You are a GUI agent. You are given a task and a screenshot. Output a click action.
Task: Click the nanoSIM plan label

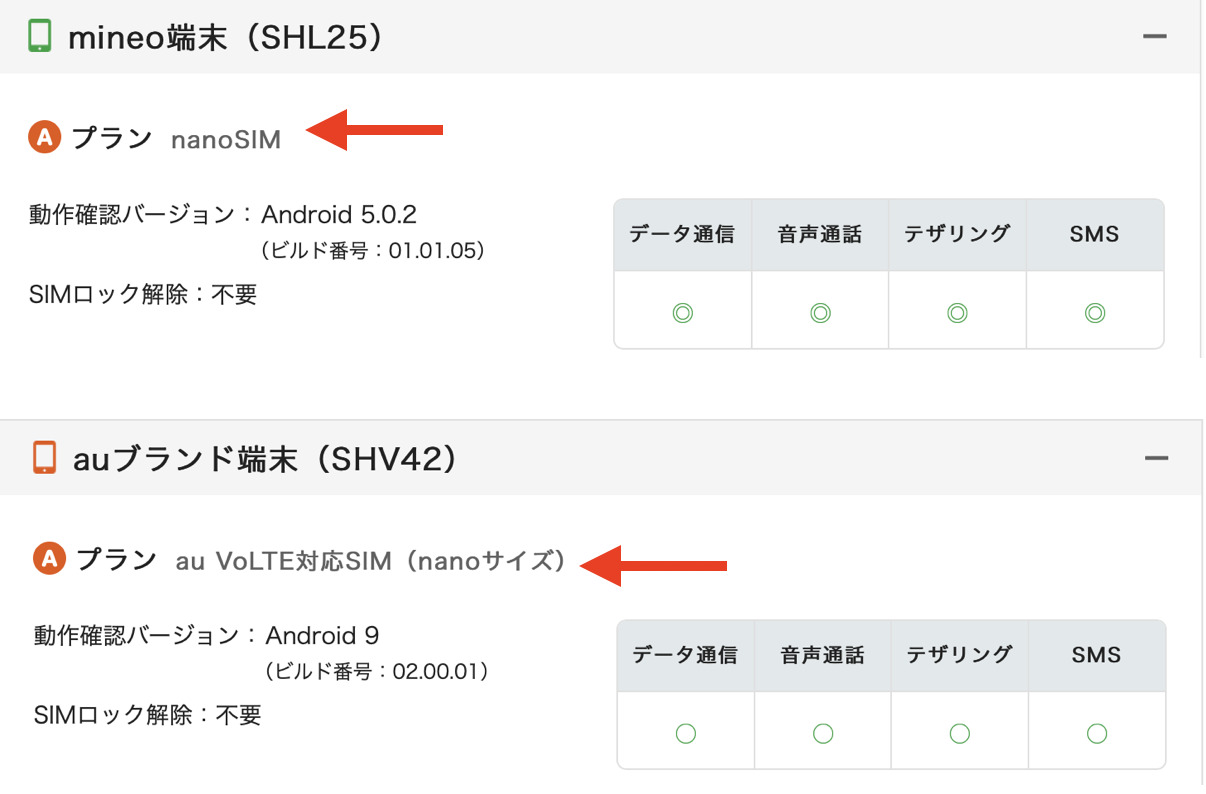point(226,140)
